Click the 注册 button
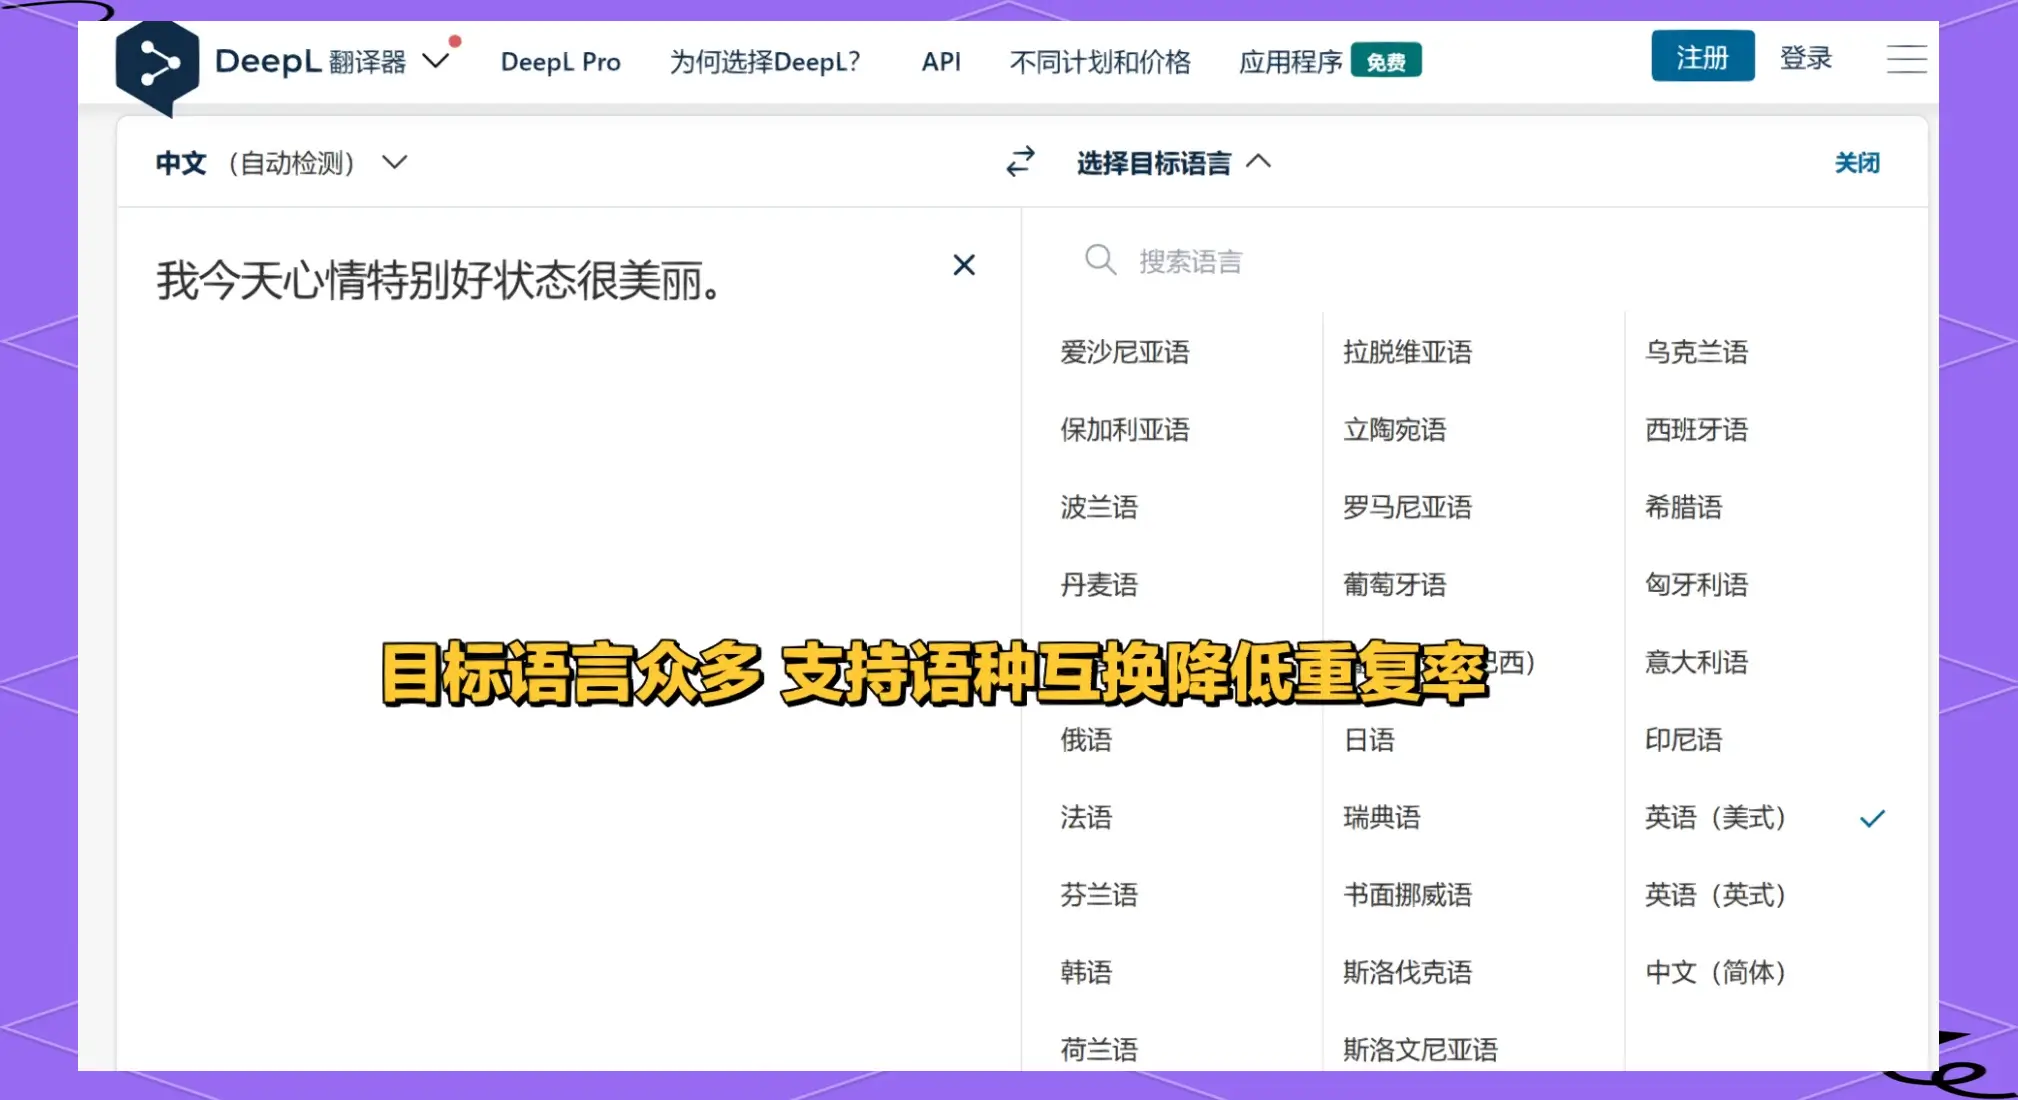 [x=1702, y=57]
